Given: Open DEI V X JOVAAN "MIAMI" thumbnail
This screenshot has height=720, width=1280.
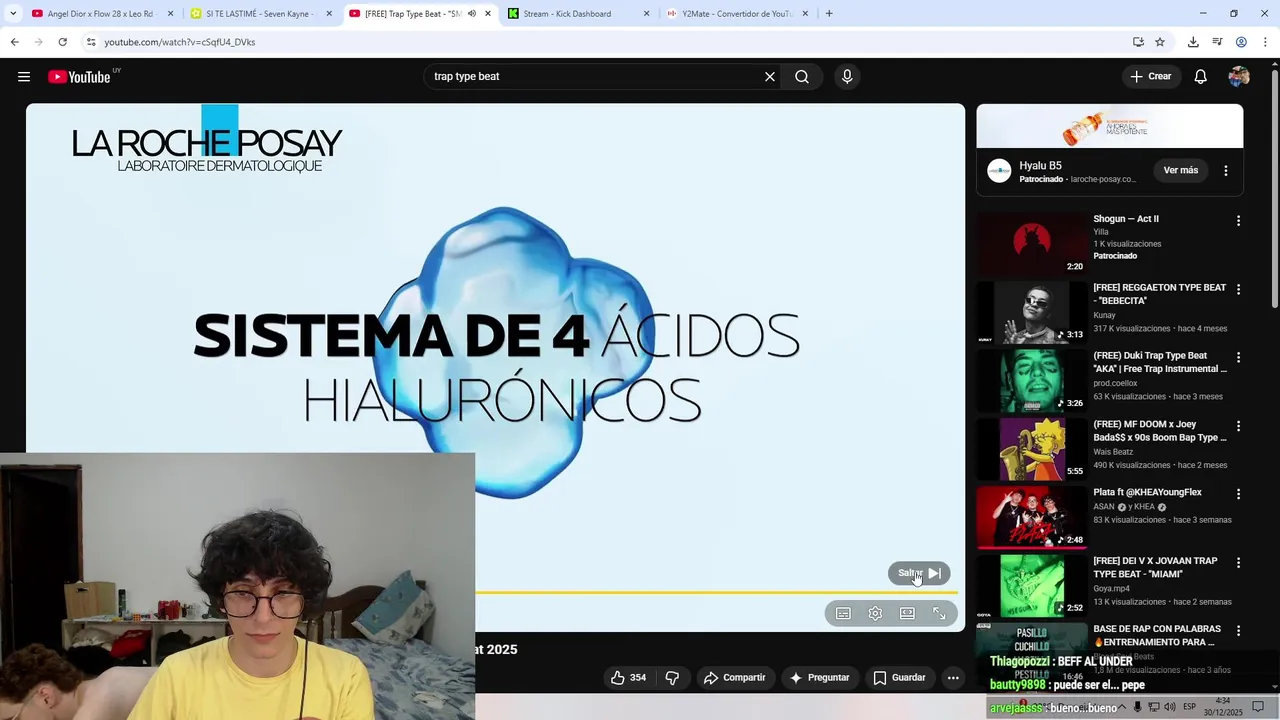Looking at the screenshot, I should 1032,586.
